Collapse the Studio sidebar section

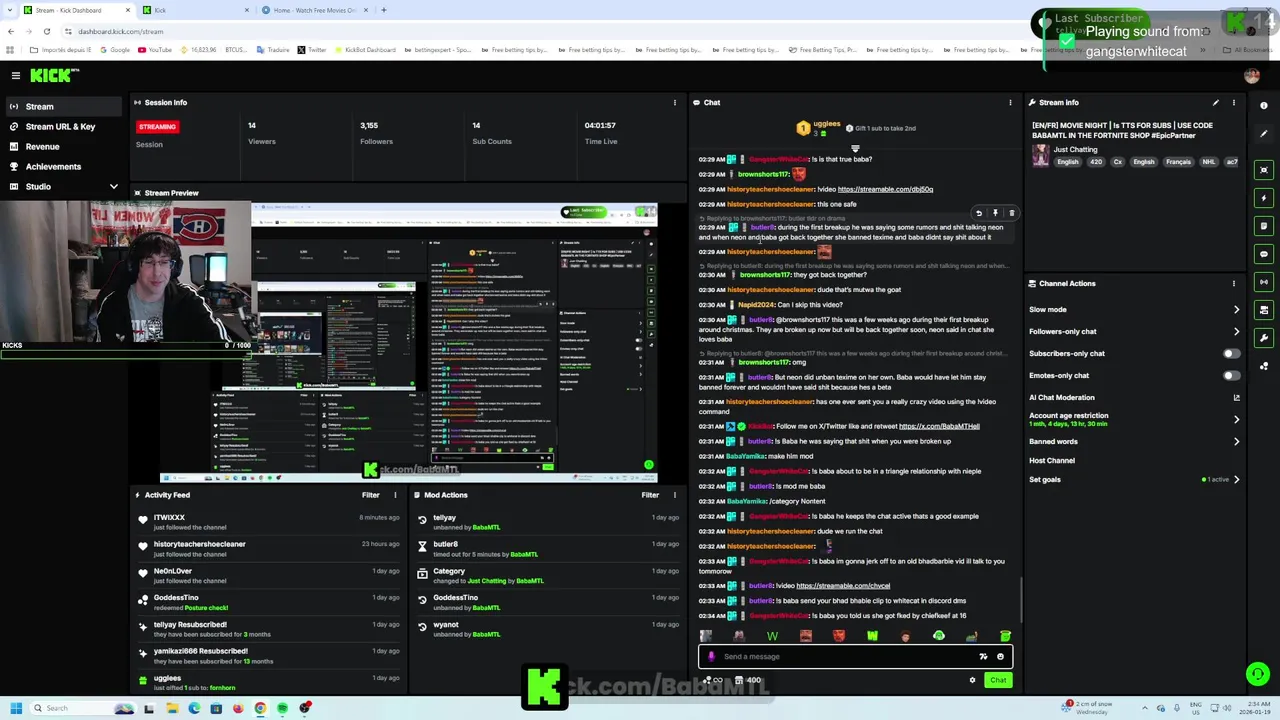pos(113,187)
